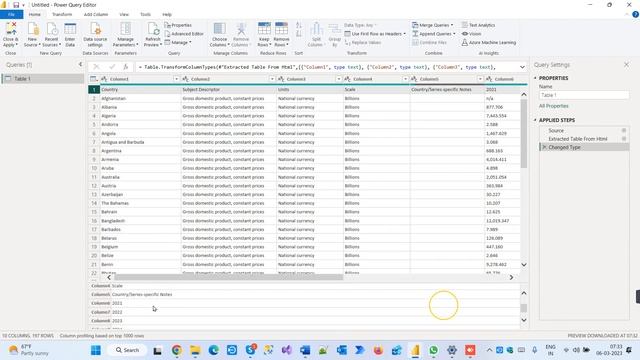
Task: Click Text Analytics in AI Insights
Action: (478, 25)
